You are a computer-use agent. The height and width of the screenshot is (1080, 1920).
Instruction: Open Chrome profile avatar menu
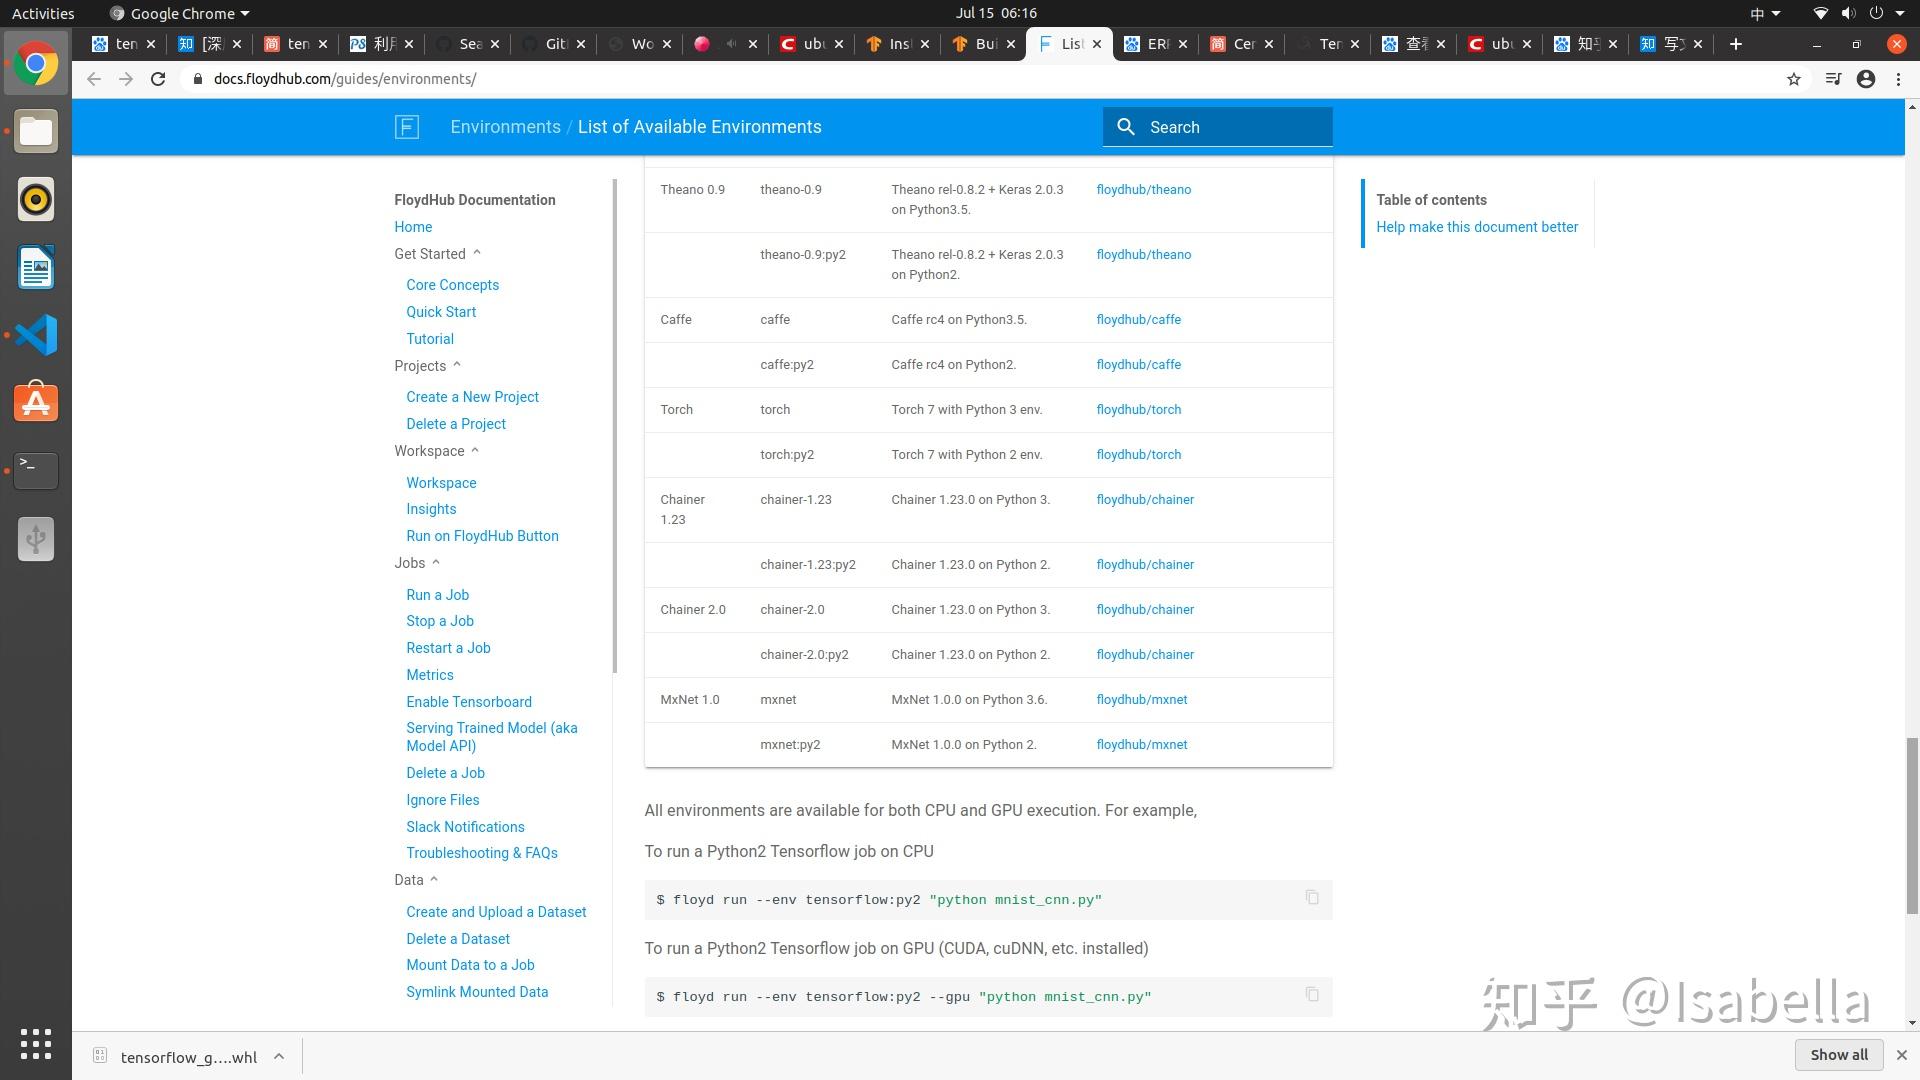pyautogui.click(x=1866, y=79)
